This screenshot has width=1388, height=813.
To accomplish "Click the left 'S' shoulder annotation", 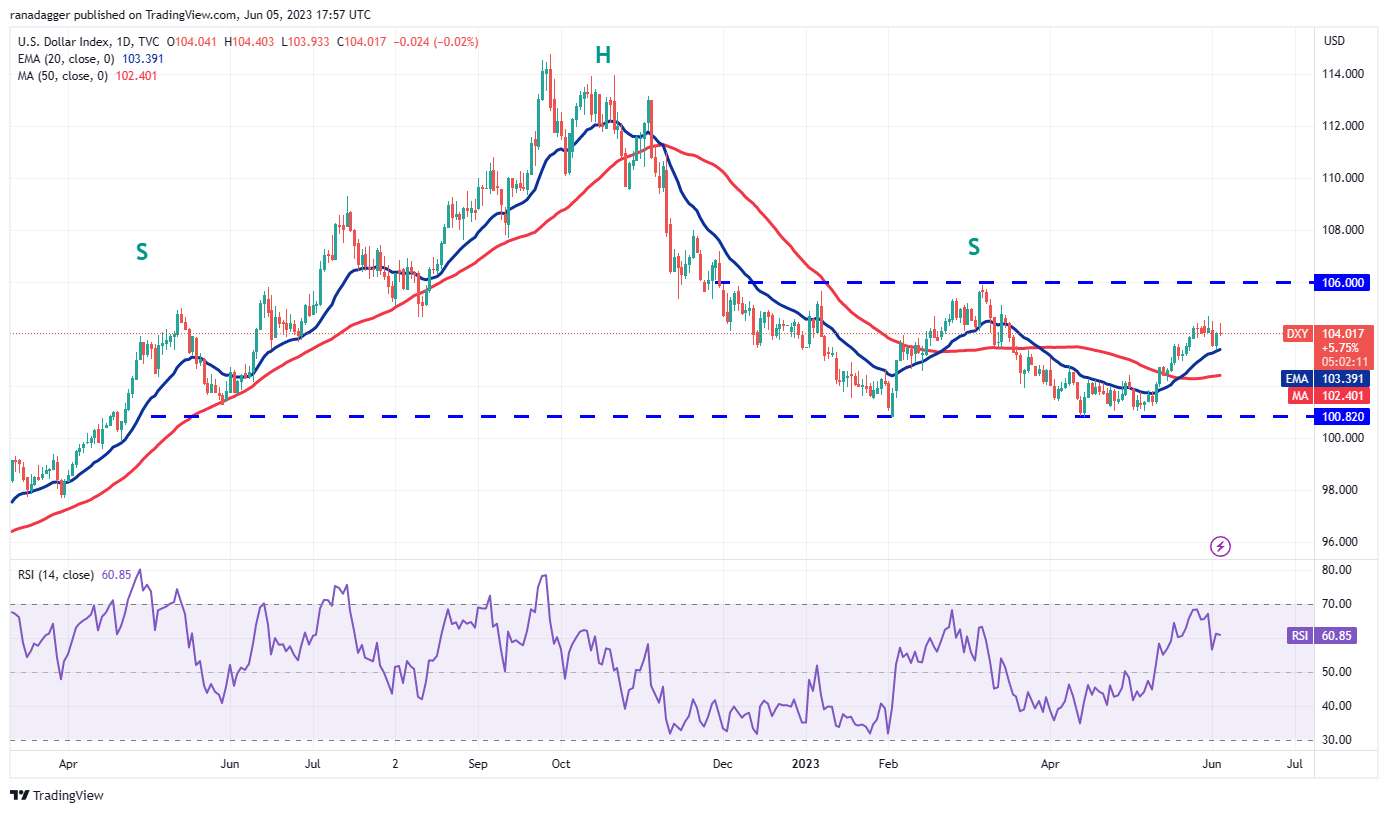I will pyautogui.click(x=142, y=252).
